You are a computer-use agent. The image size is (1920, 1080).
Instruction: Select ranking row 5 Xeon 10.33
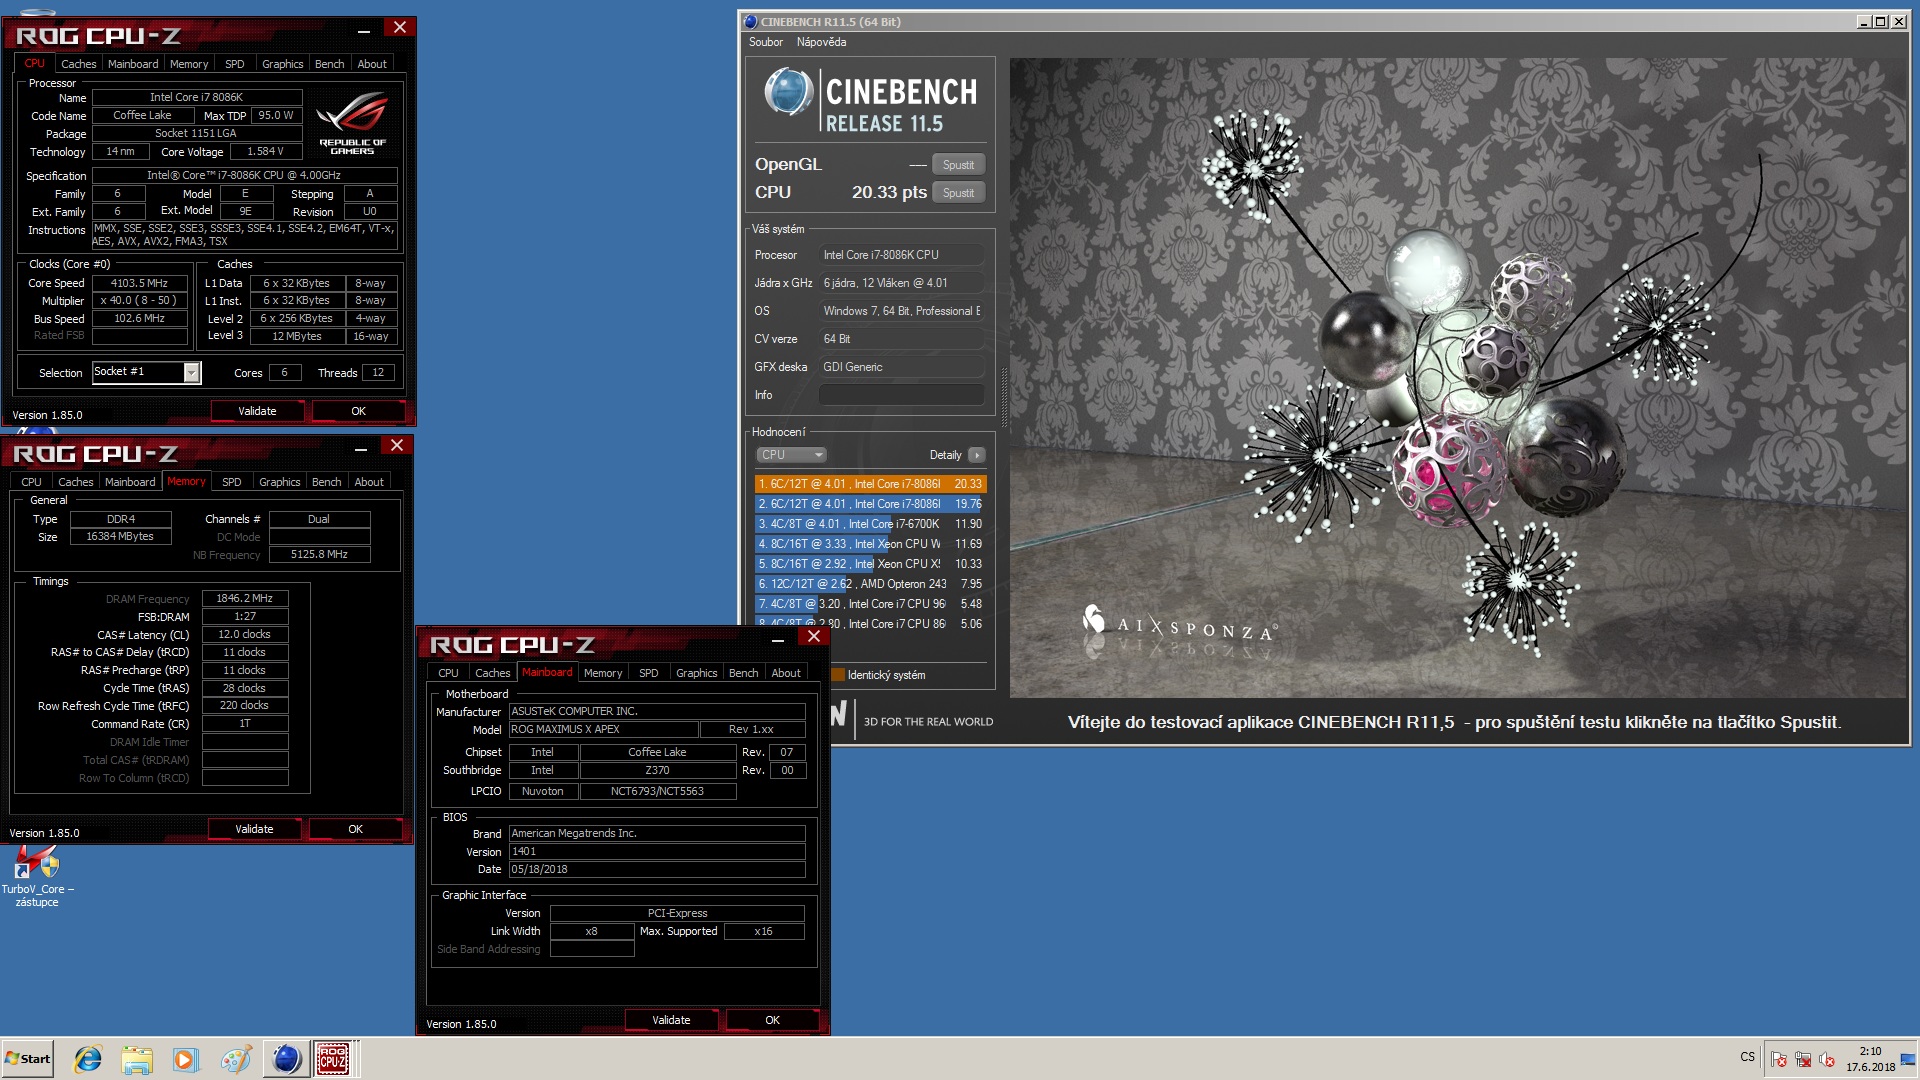coord(870,564)
